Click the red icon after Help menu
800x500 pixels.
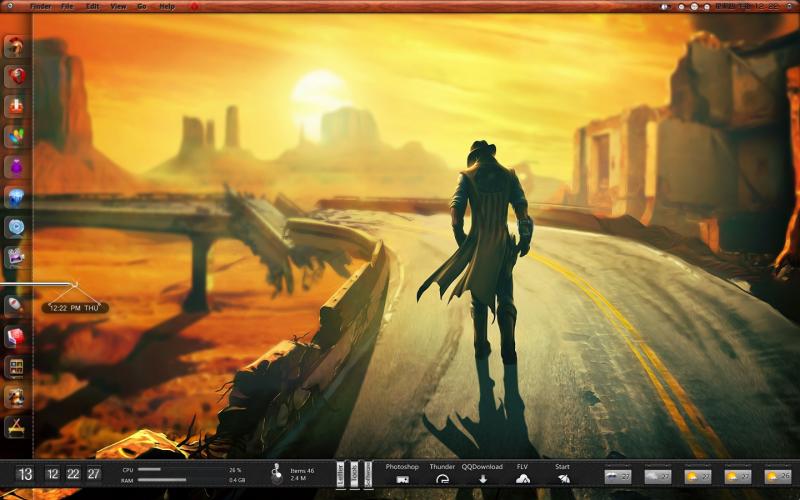[x=194, y=7]
